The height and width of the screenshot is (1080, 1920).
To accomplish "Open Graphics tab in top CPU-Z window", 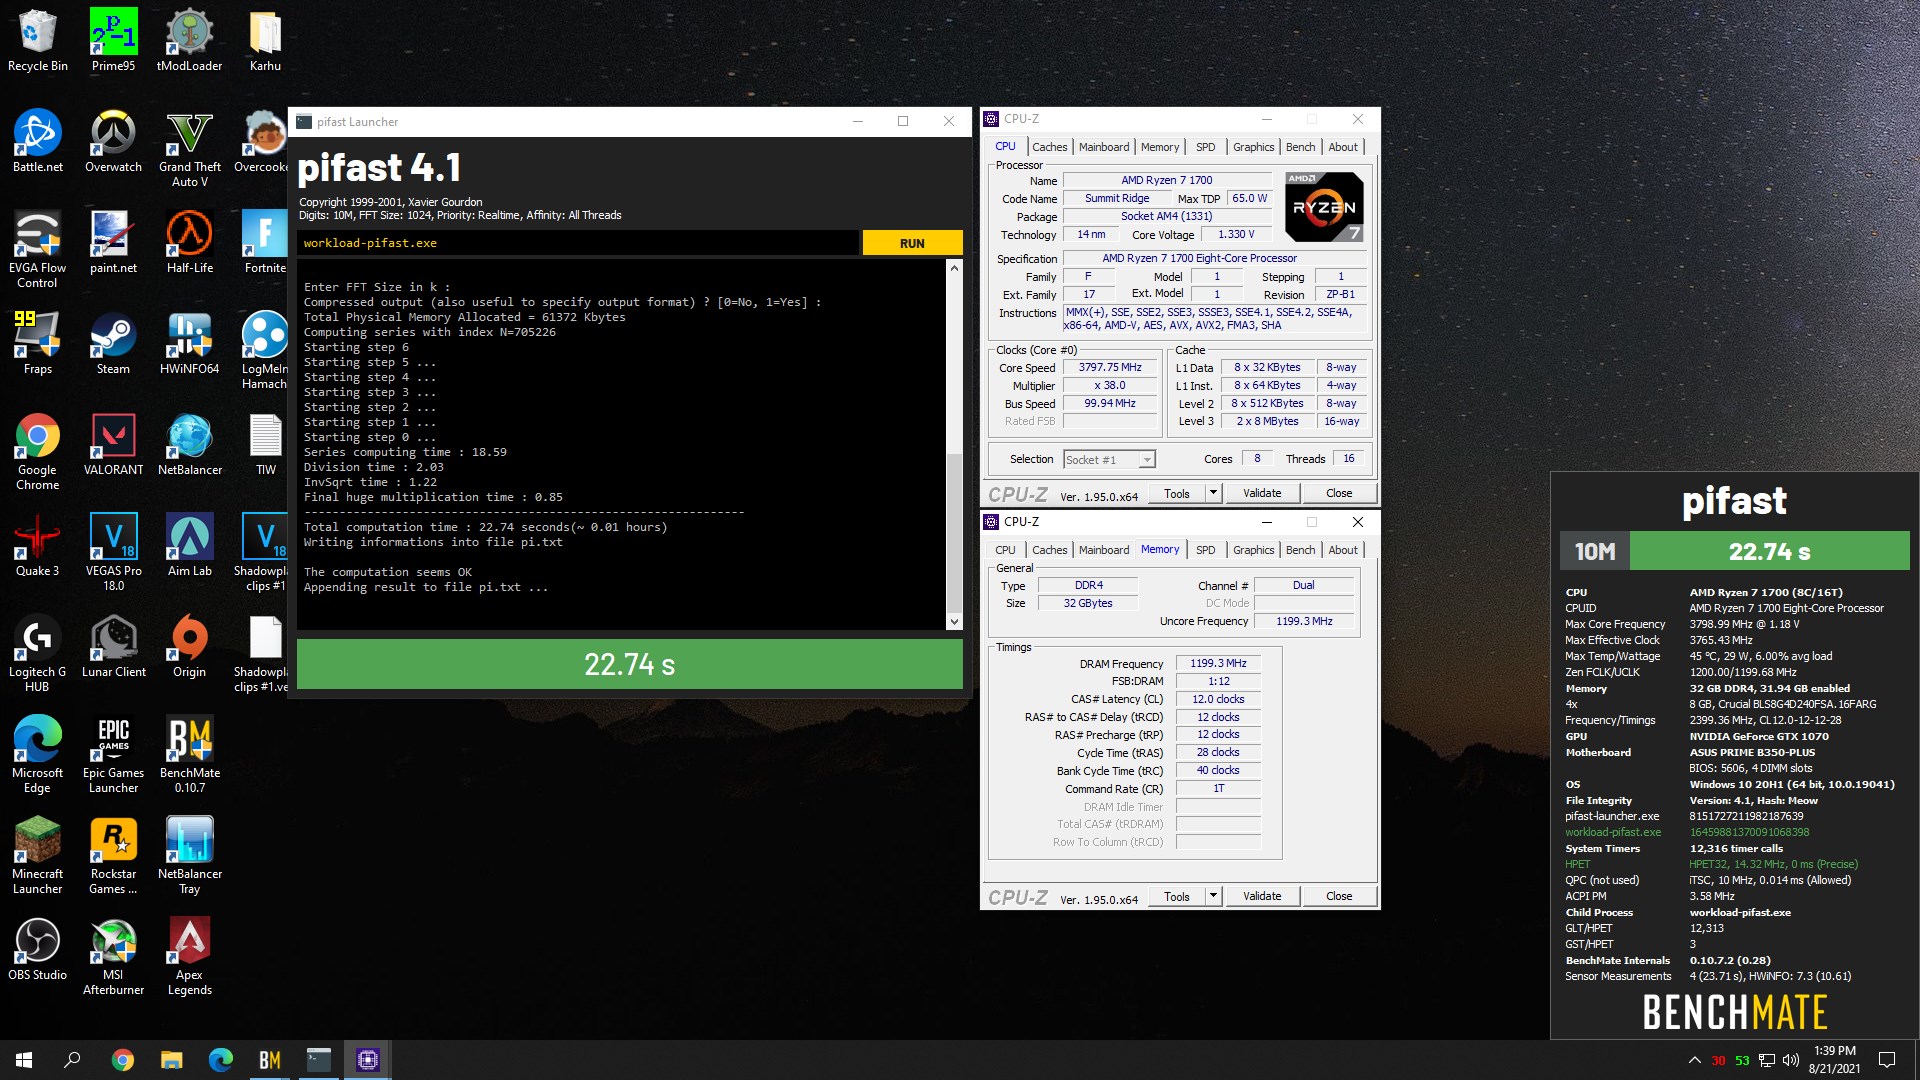I will (1253, 147).
